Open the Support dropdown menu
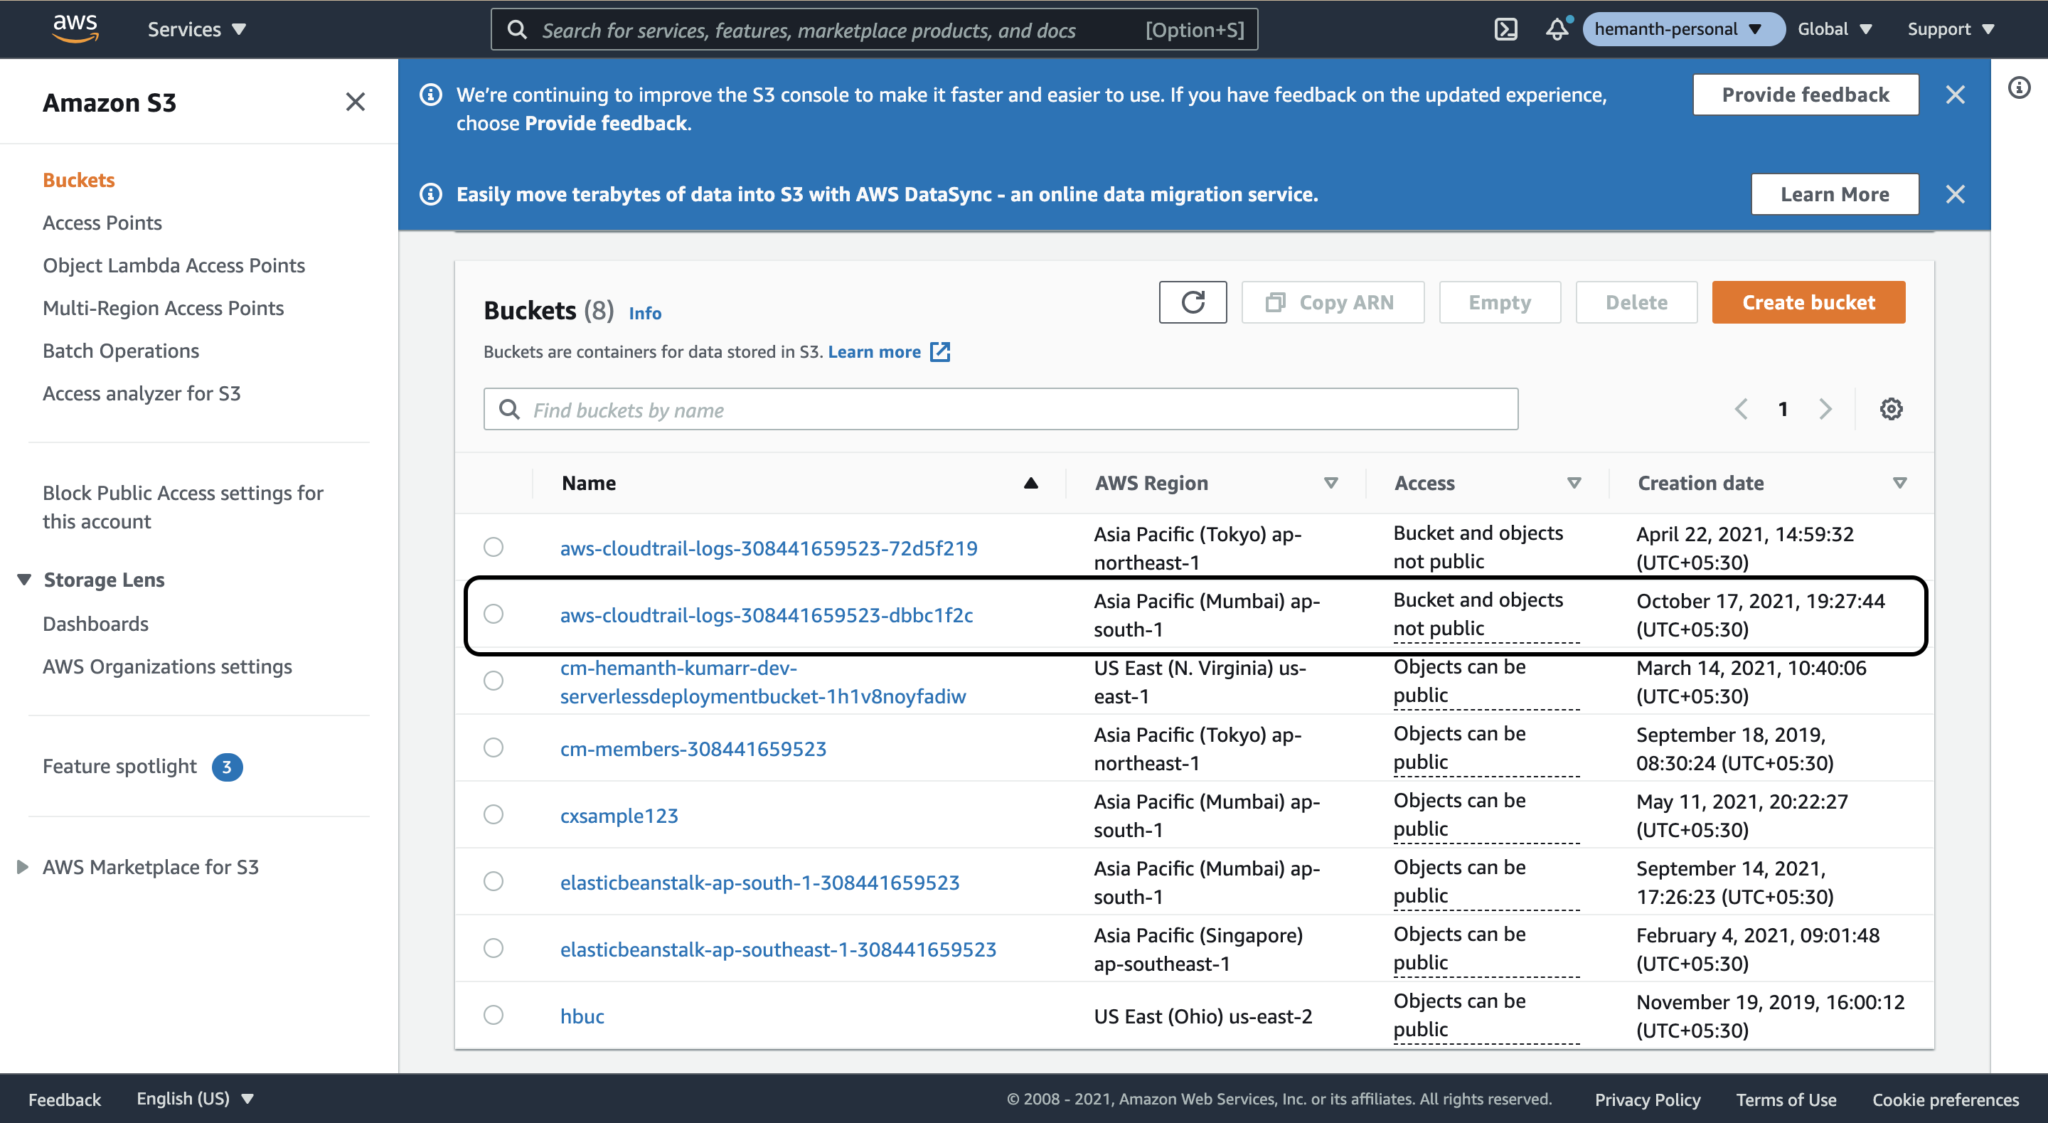The height and width of the screenshot is (1123, 2048). tap(1951, 29)
